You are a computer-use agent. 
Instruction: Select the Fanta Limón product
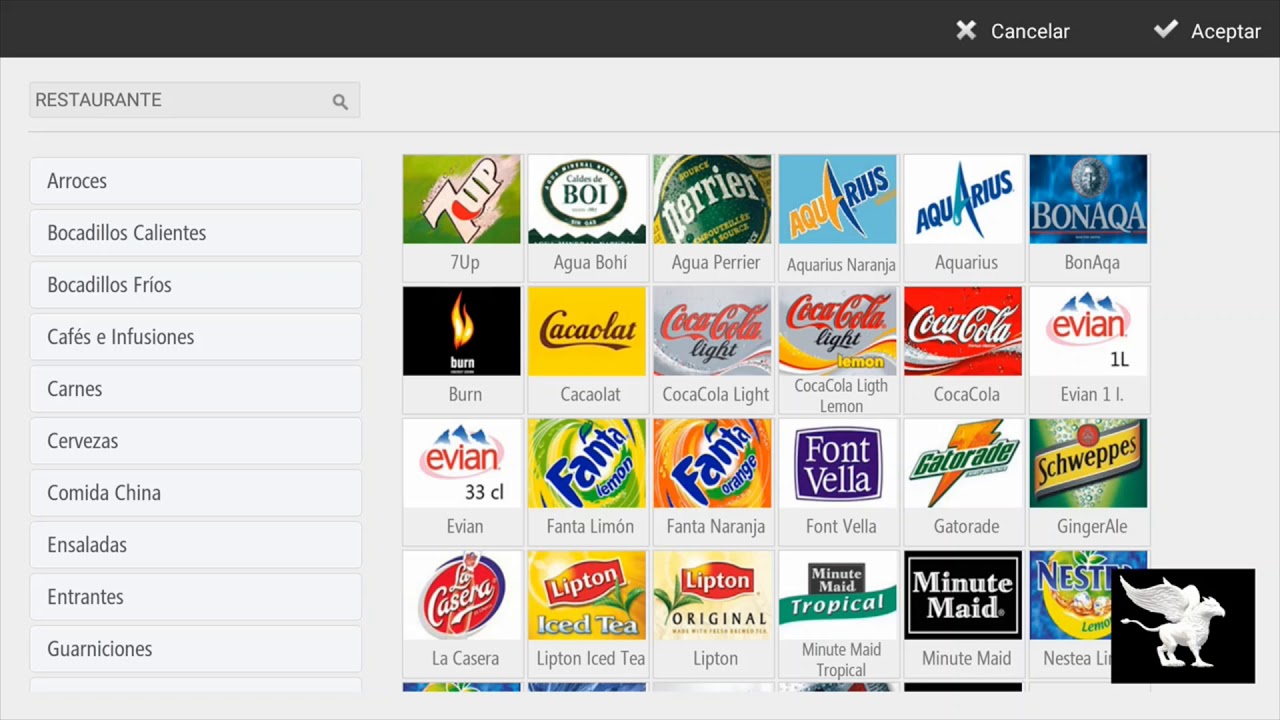pyautogui.click(x=587, y=481)
